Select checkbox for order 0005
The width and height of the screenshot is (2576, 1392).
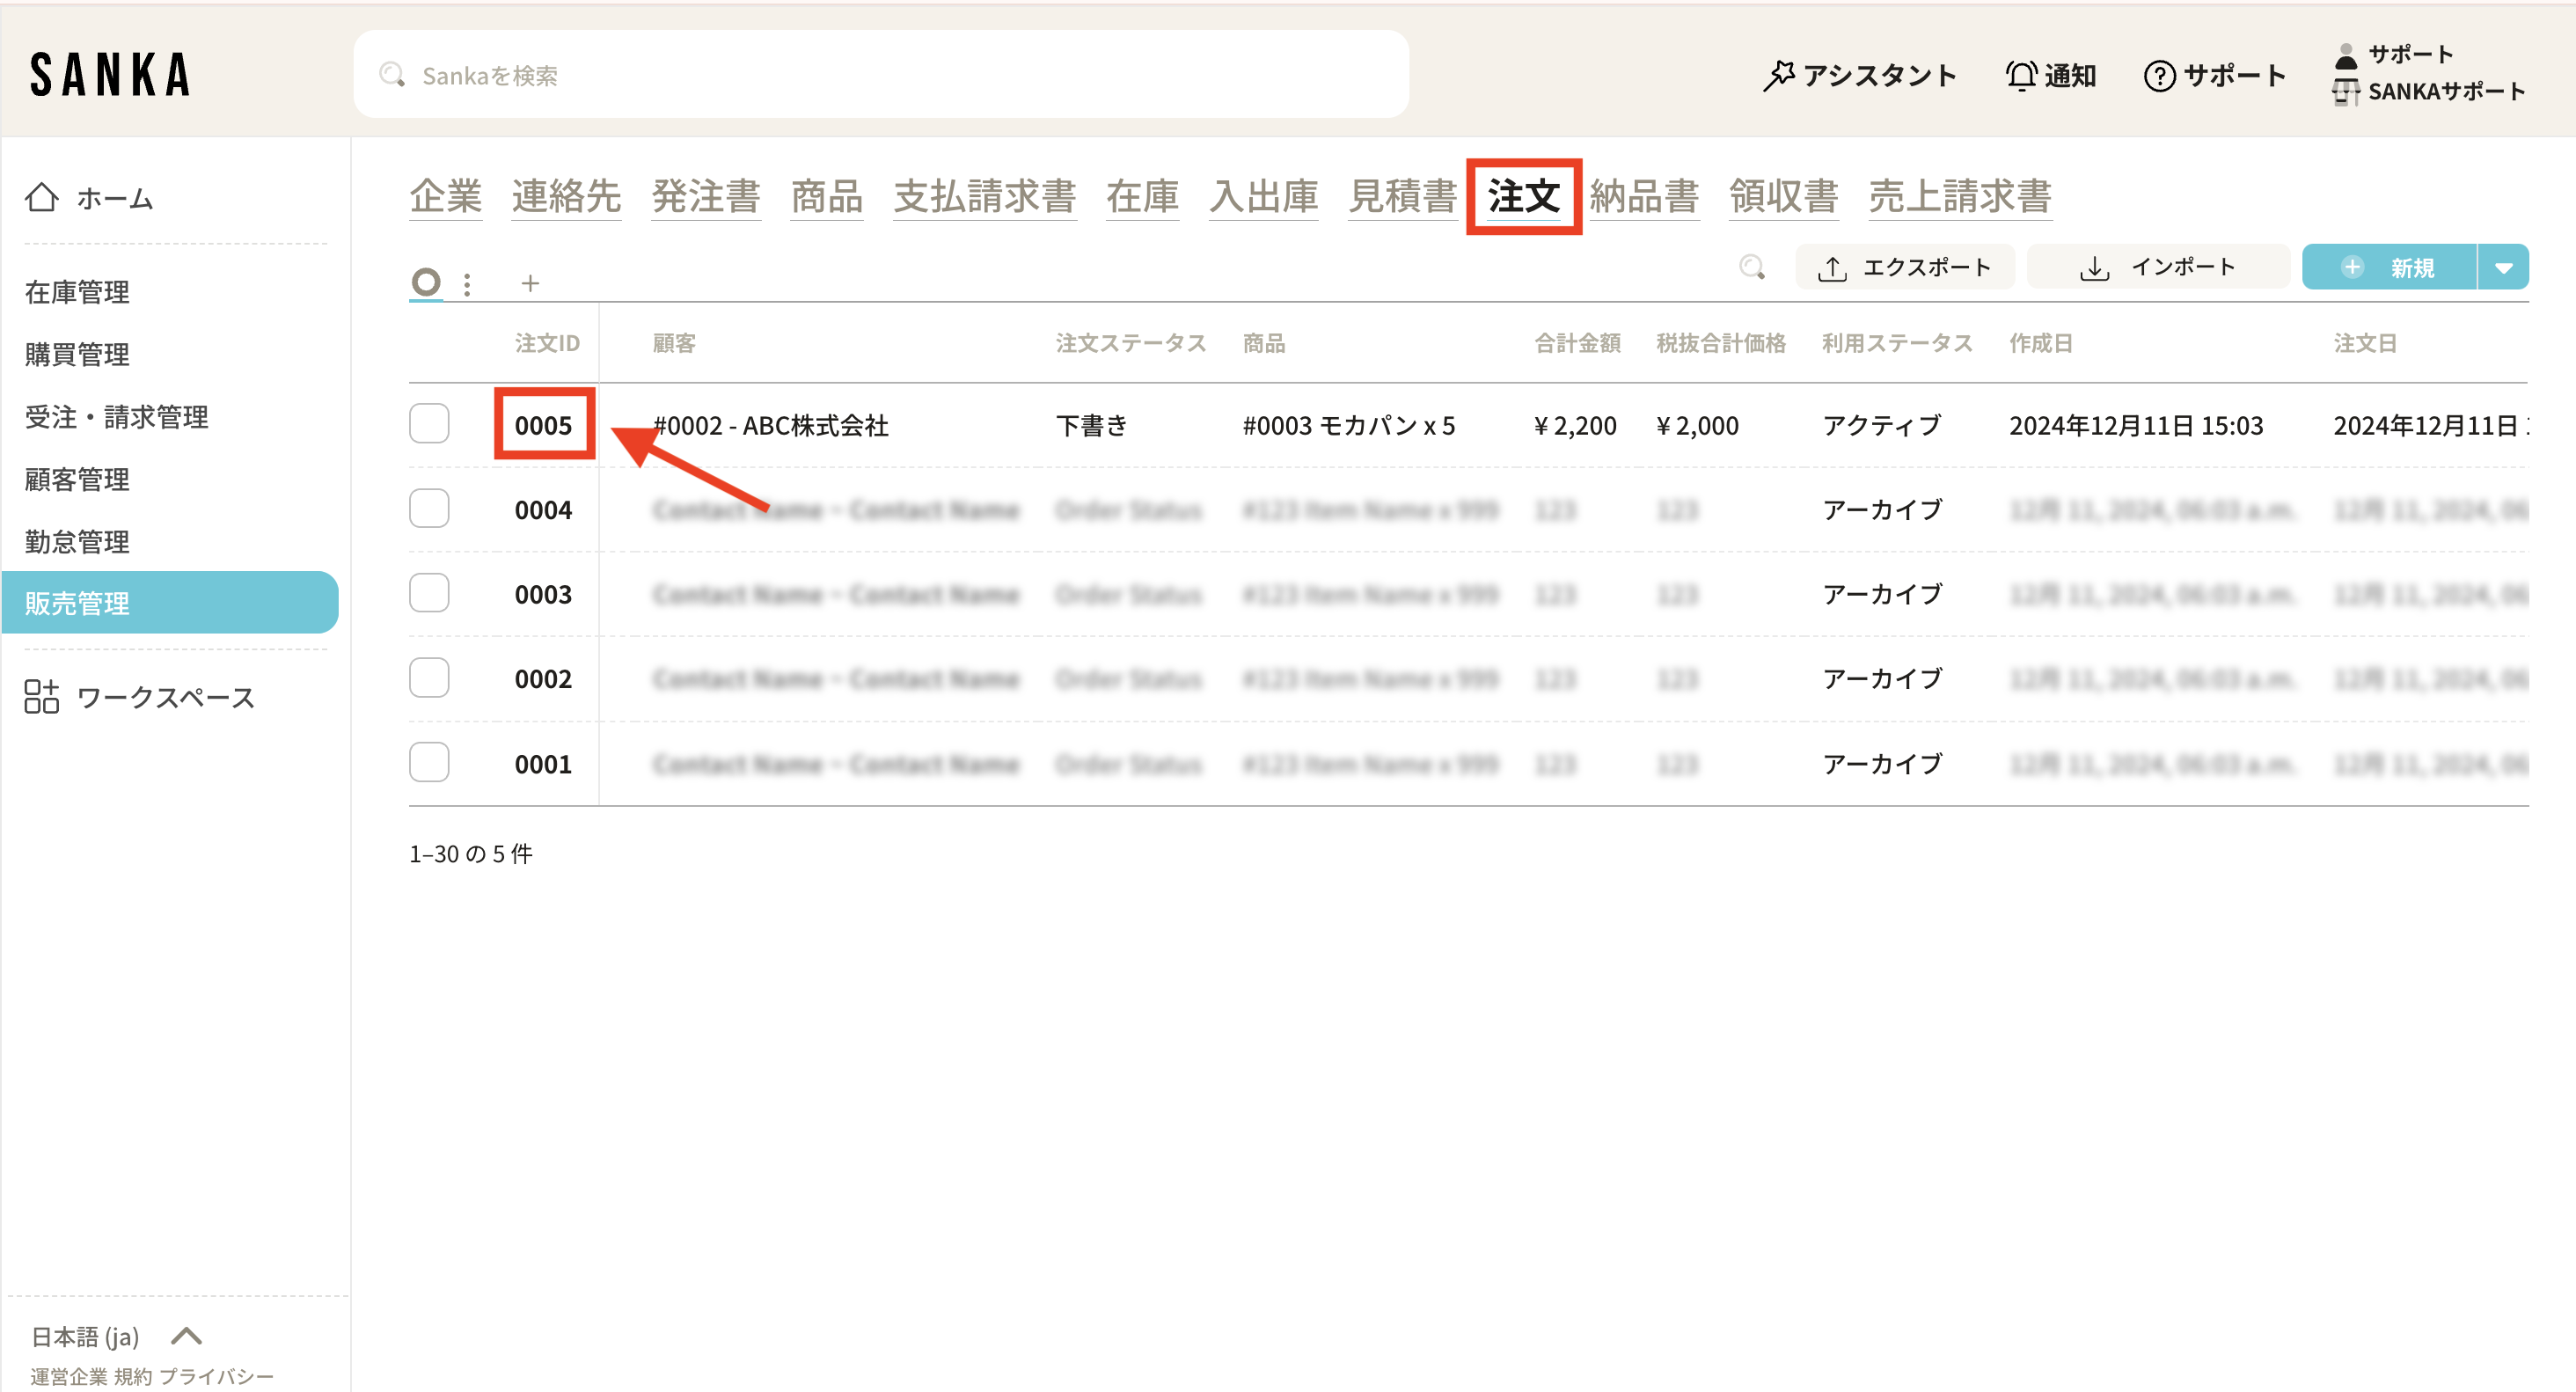[429, 424]
